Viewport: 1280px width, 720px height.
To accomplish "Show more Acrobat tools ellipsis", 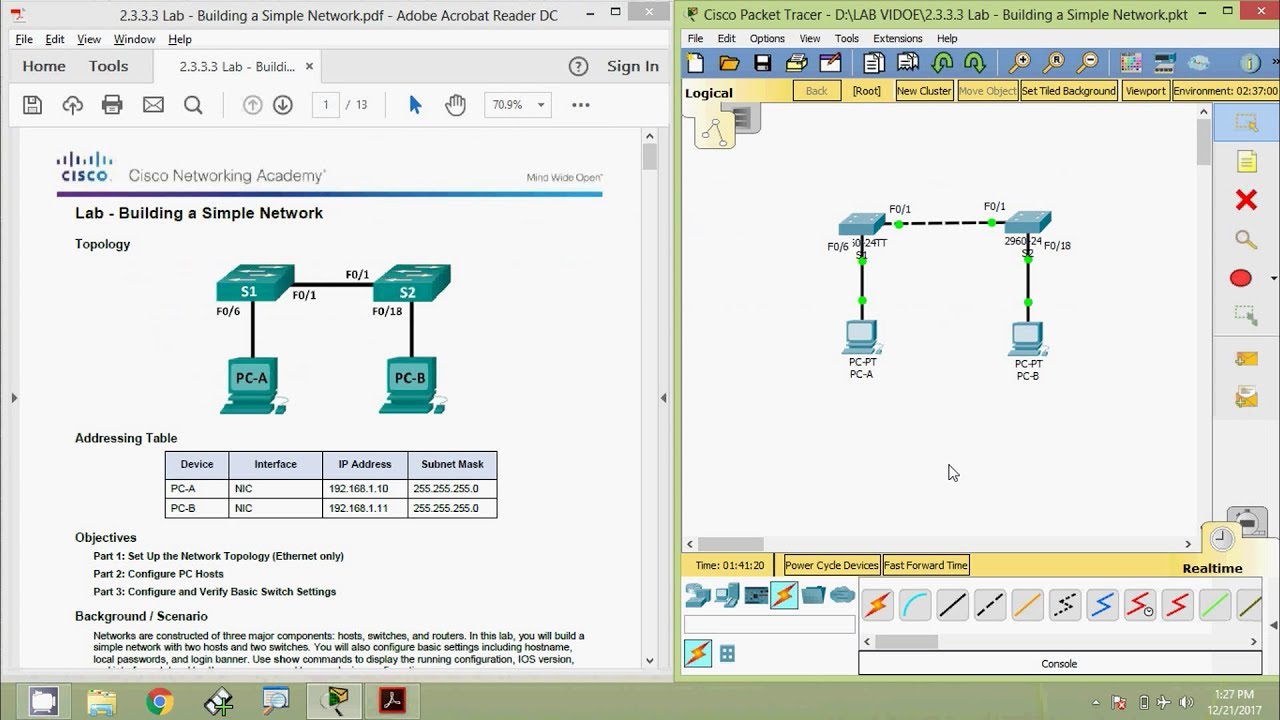I will click(x=581, y=105).
